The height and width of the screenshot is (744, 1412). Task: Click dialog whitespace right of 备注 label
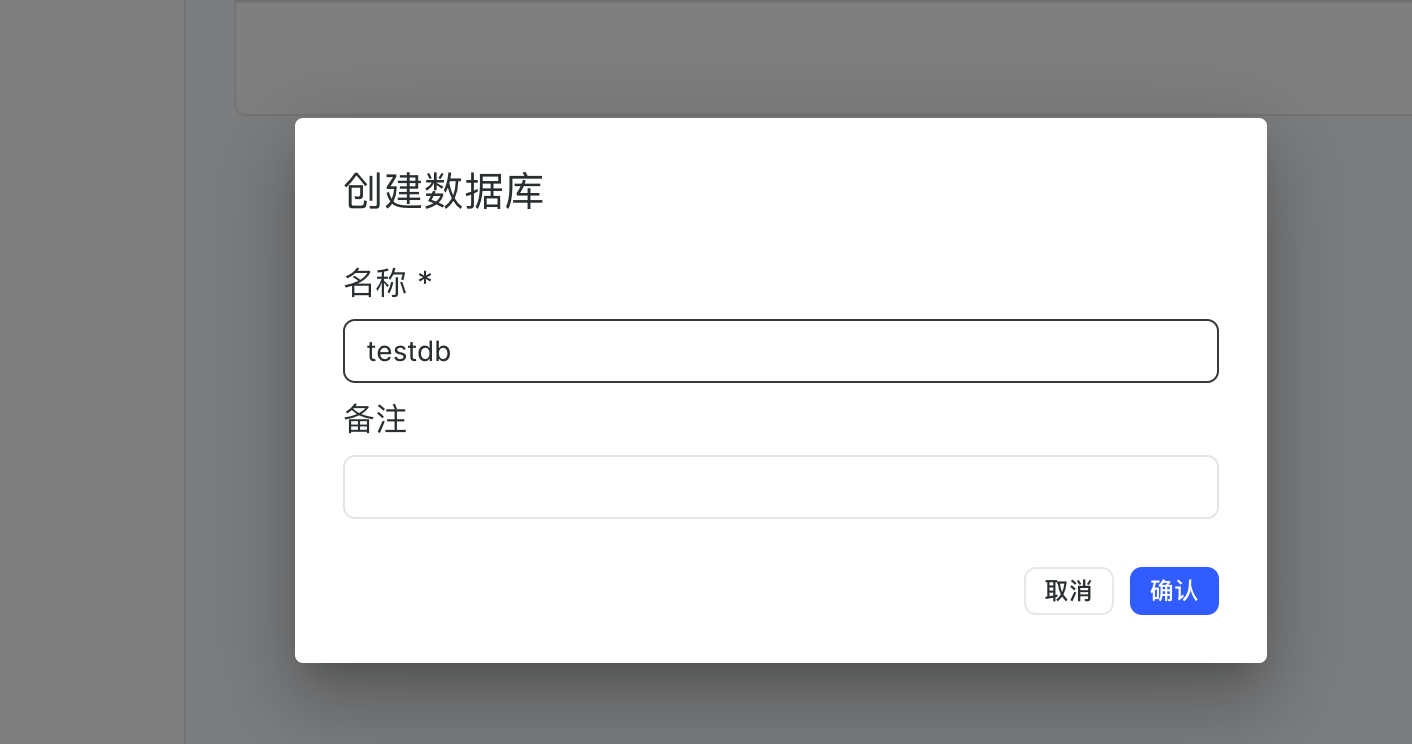[800, 420]
